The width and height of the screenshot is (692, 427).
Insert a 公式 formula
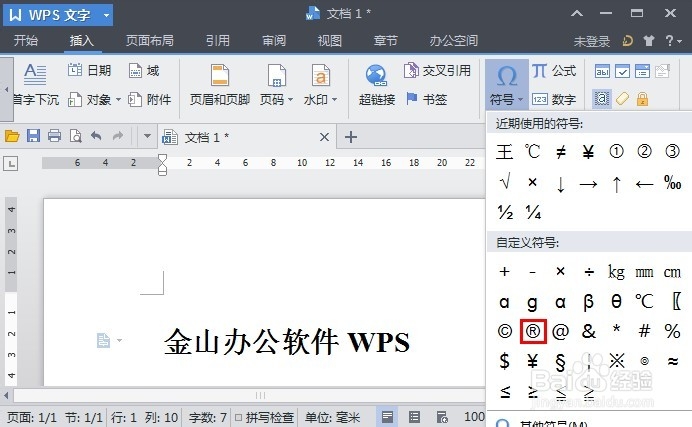(x=554, y=71)
